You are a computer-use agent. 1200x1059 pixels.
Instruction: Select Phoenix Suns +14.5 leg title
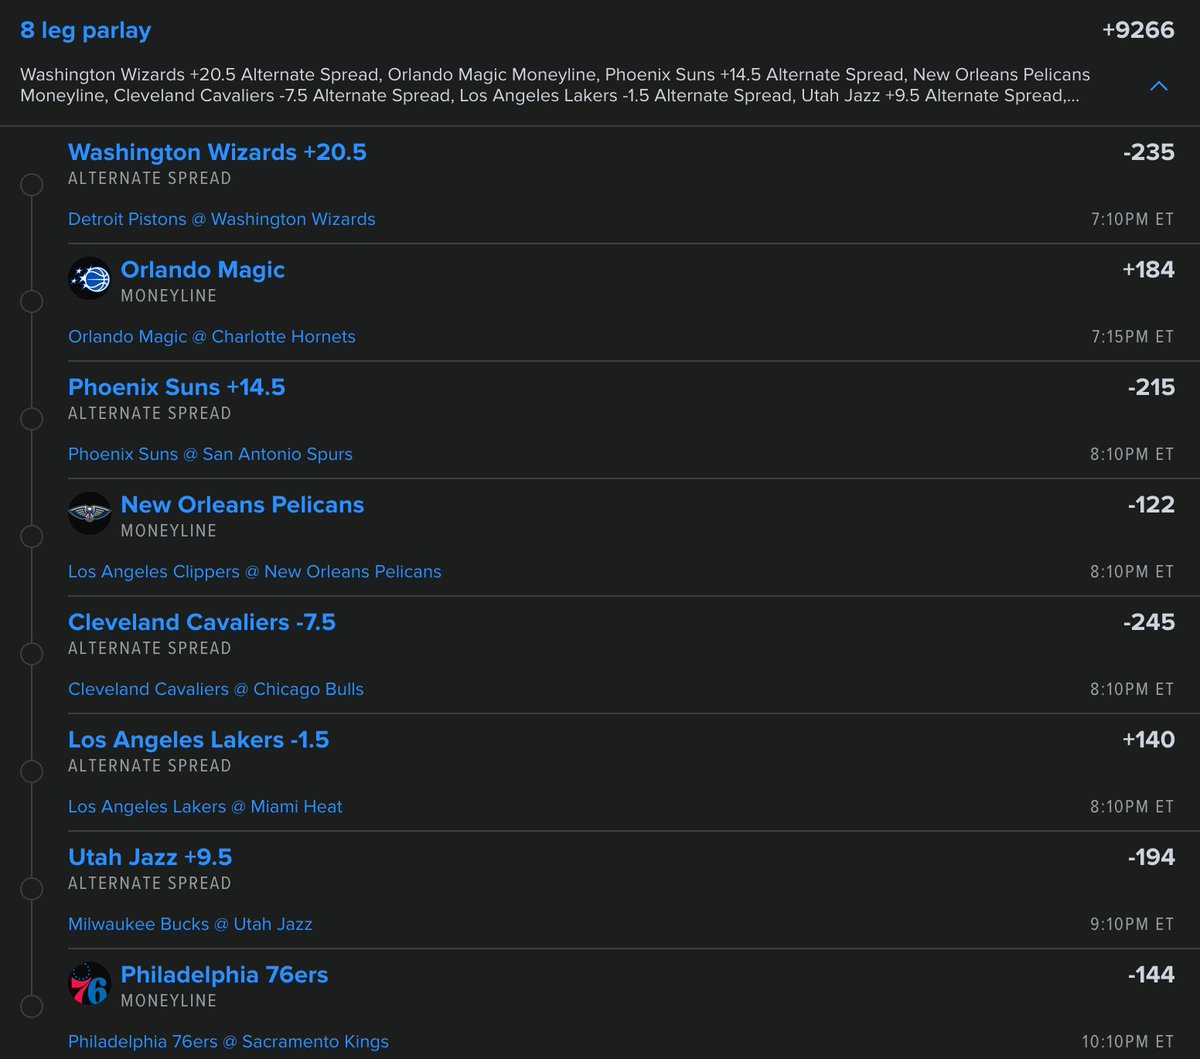point(177,387)
